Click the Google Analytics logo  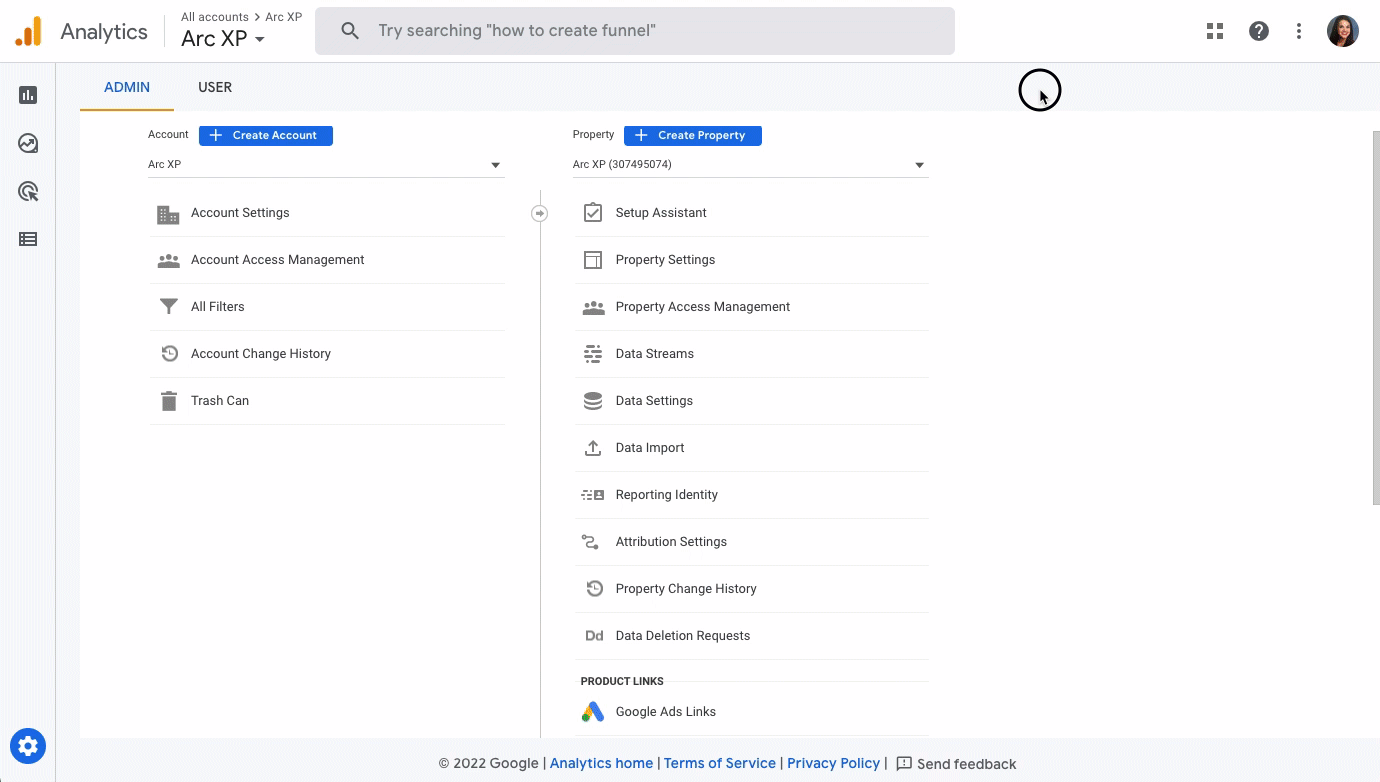coord(28,32)
